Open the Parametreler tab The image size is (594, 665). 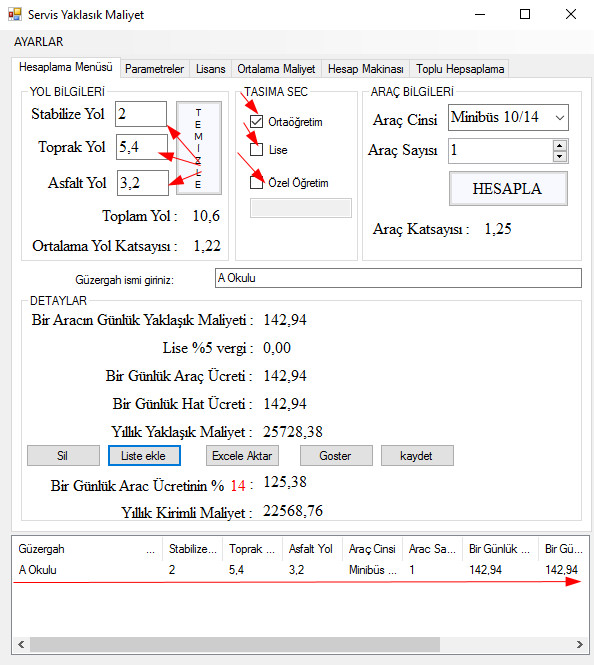[154, 69]
